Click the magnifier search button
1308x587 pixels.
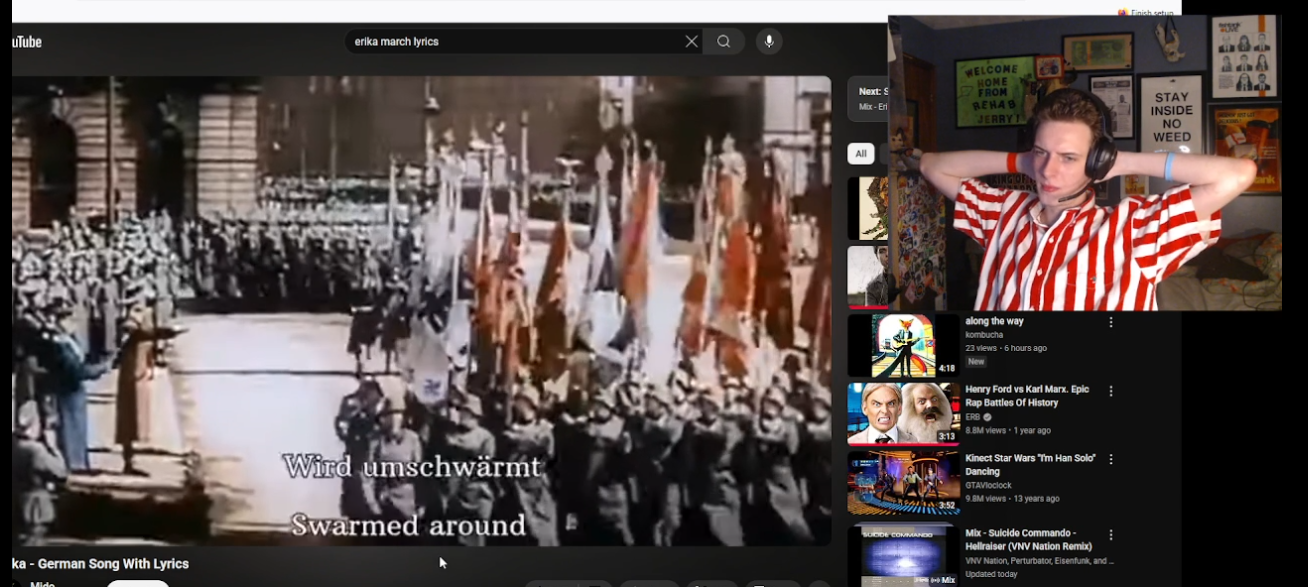(723, 41)
